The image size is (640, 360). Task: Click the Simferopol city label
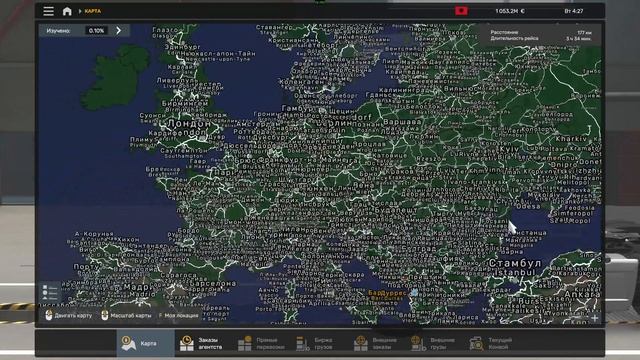pyautogui.click(x=572, y=213)
